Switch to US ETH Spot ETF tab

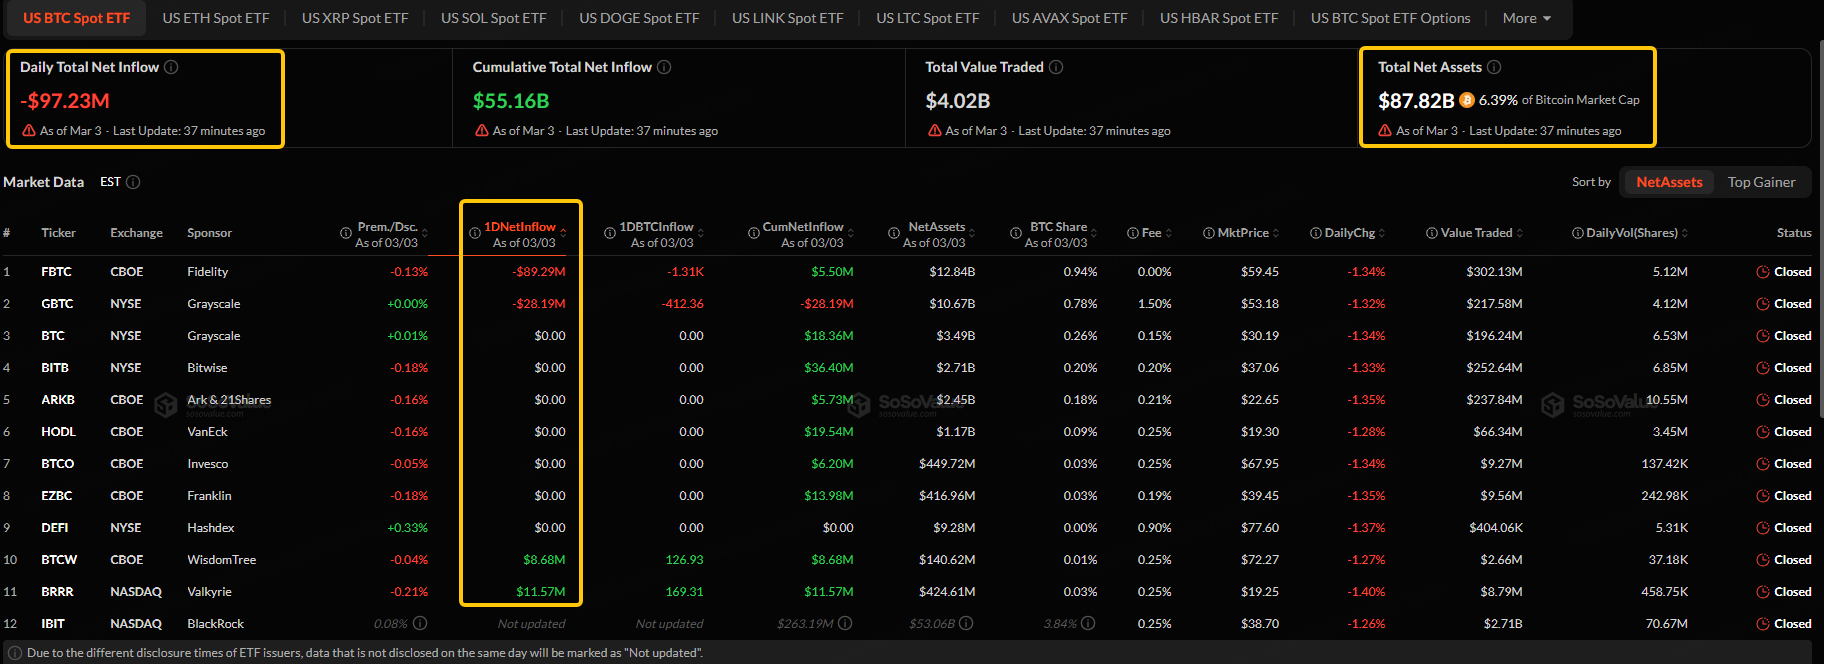(216, 18)
